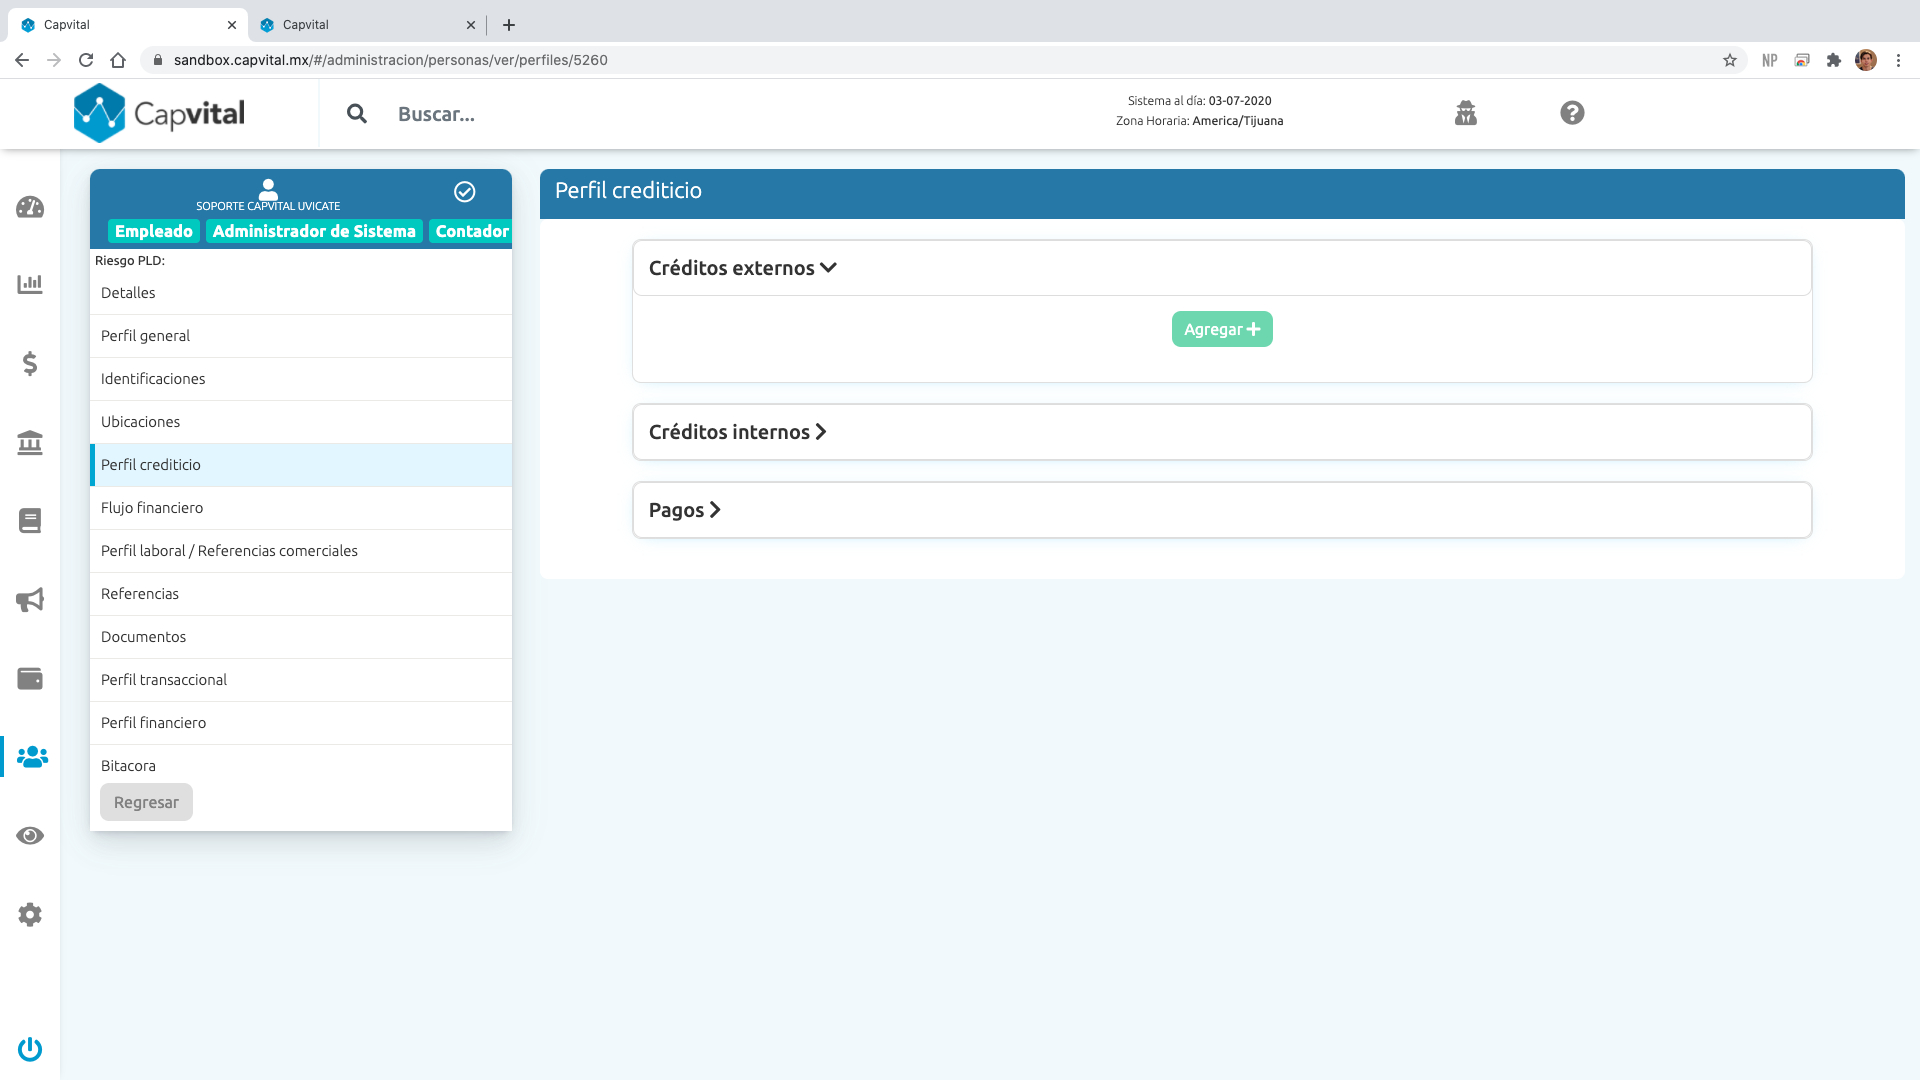This screenshot has width=1920, height=1080.
Task: Click the megaphone sidebar icon
Action: click(x=30, y=600)
